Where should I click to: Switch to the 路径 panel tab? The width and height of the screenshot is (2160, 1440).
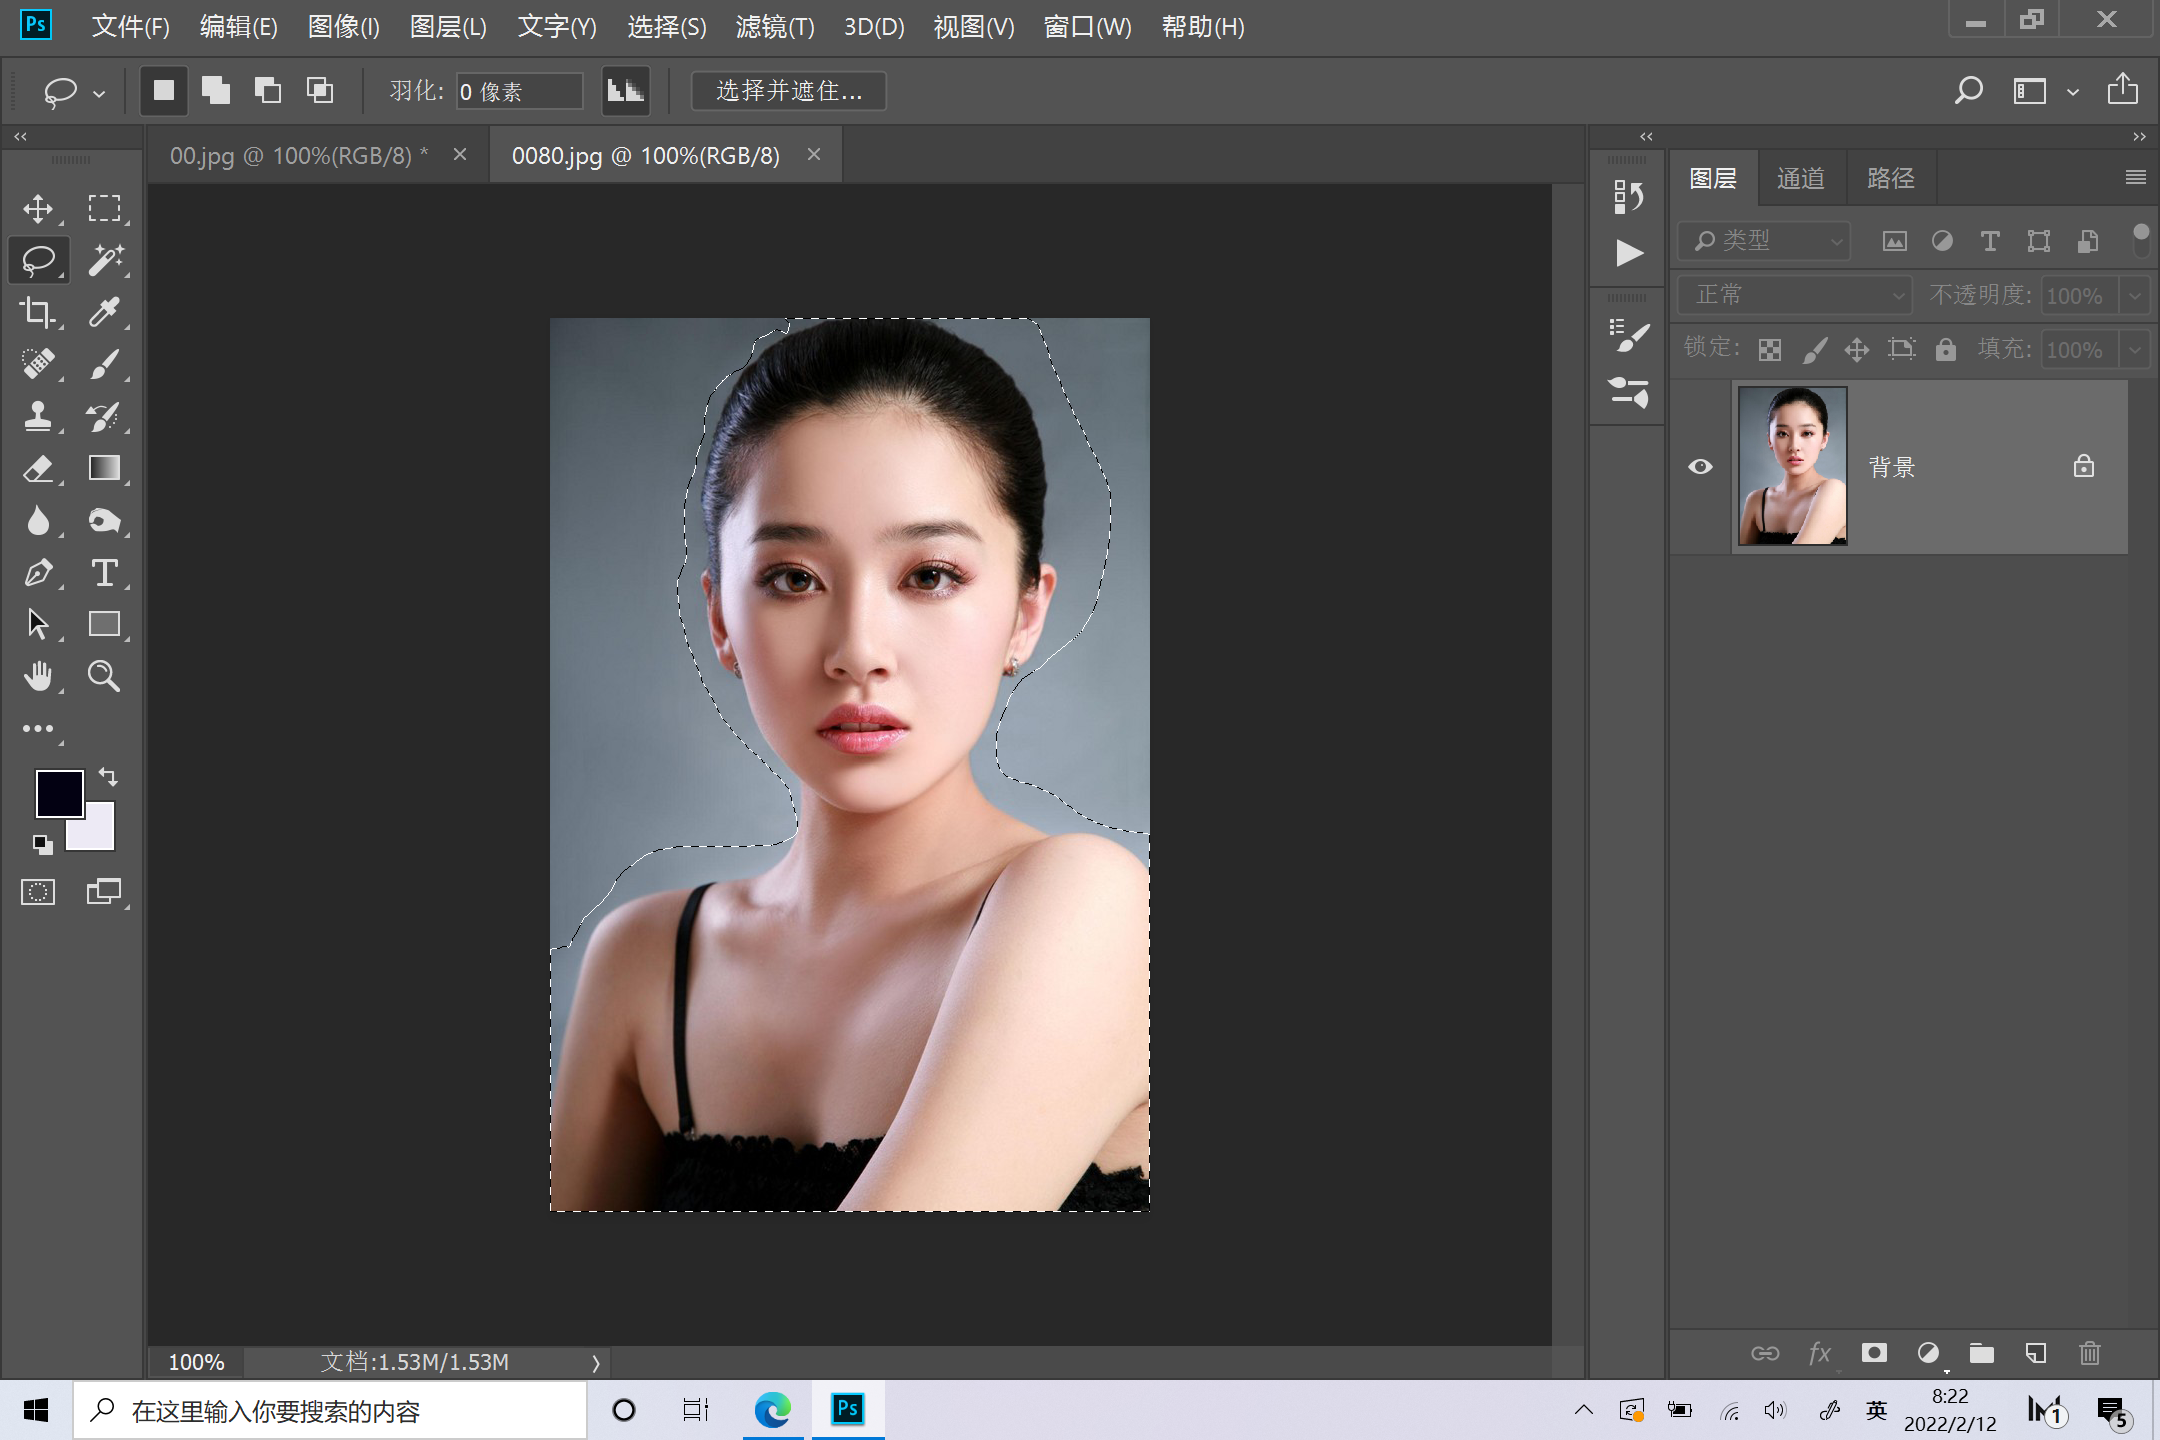(1891, 178)
